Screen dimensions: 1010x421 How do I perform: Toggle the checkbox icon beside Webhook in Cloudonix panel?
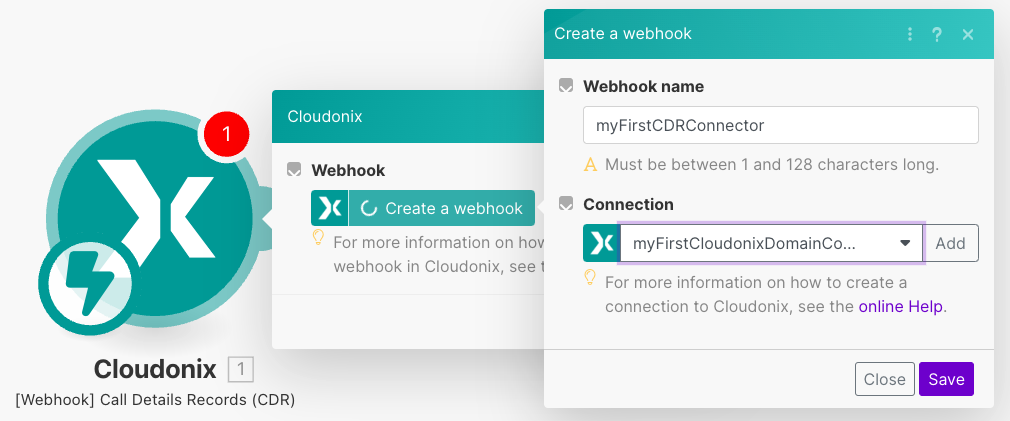(x=294, y=170)
